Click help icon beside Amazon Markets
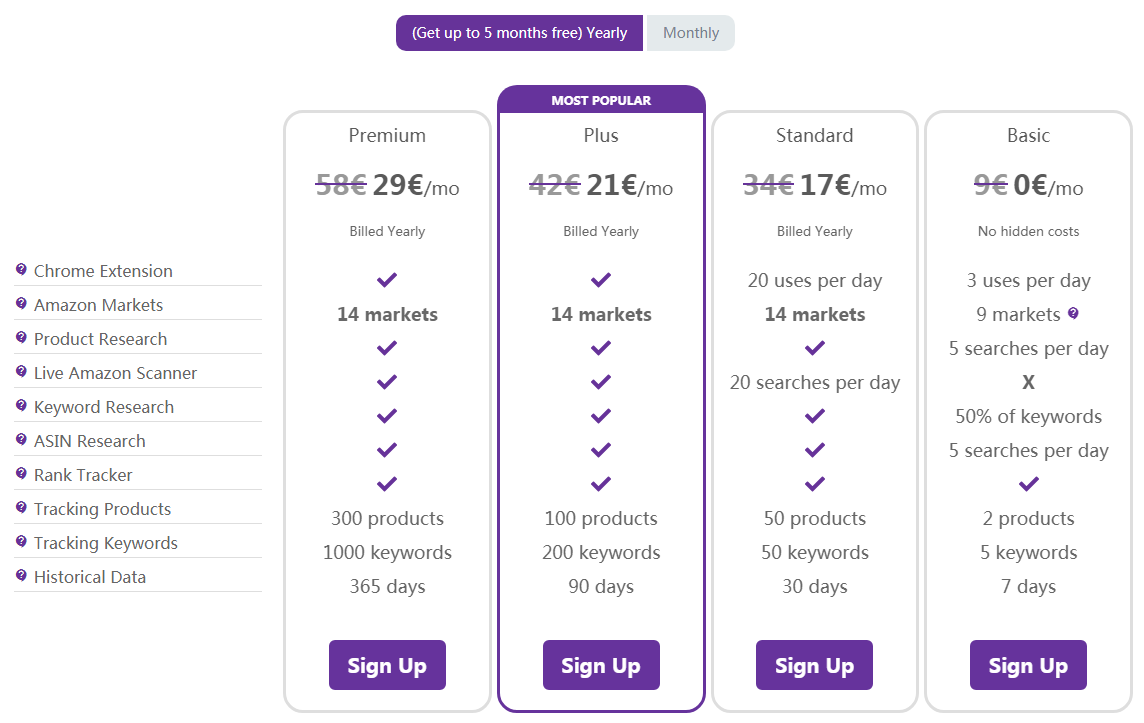Image resolution: width=1144 pixels, height=723 pixels. [21, 303]
